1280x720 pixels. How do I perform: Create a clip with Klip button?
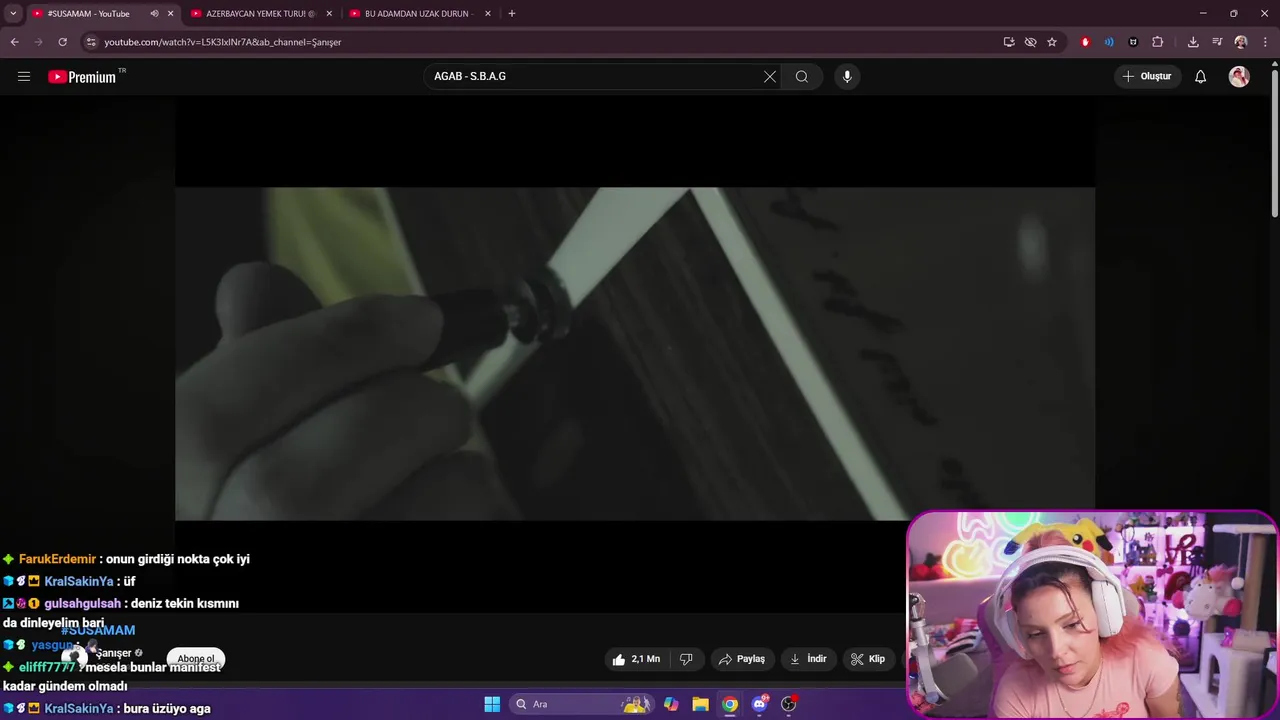(868, 659)
